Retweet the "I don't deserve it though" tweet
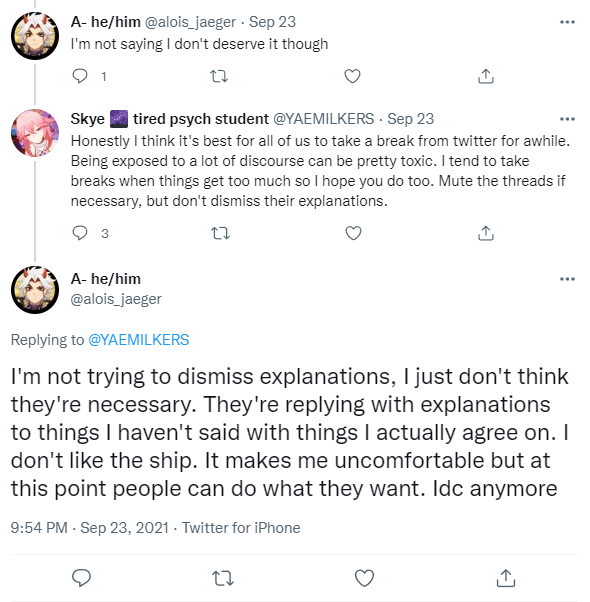The height and width of the screenshot is (602, 590). pyautogui.click(x=220, y=76)
